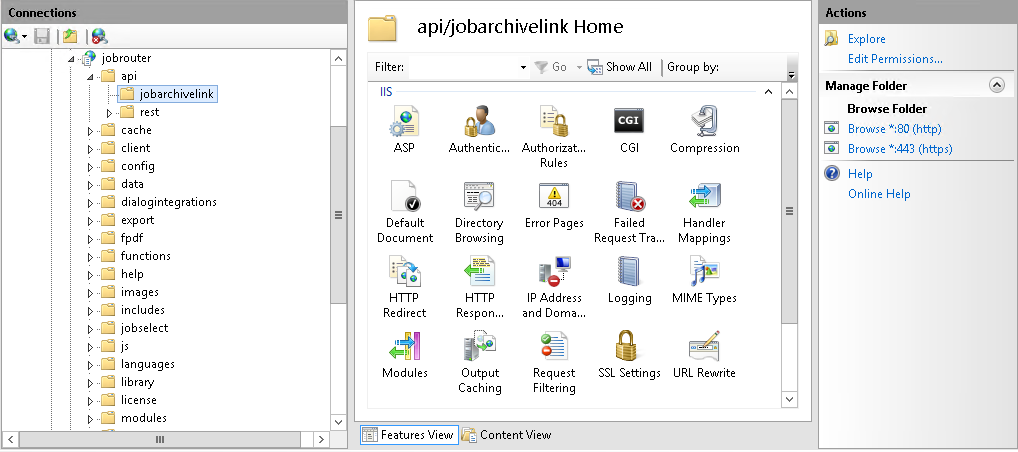Switch to Content View tab
The width and height of the screenshot is (1018, 452).
click(506, 435)
